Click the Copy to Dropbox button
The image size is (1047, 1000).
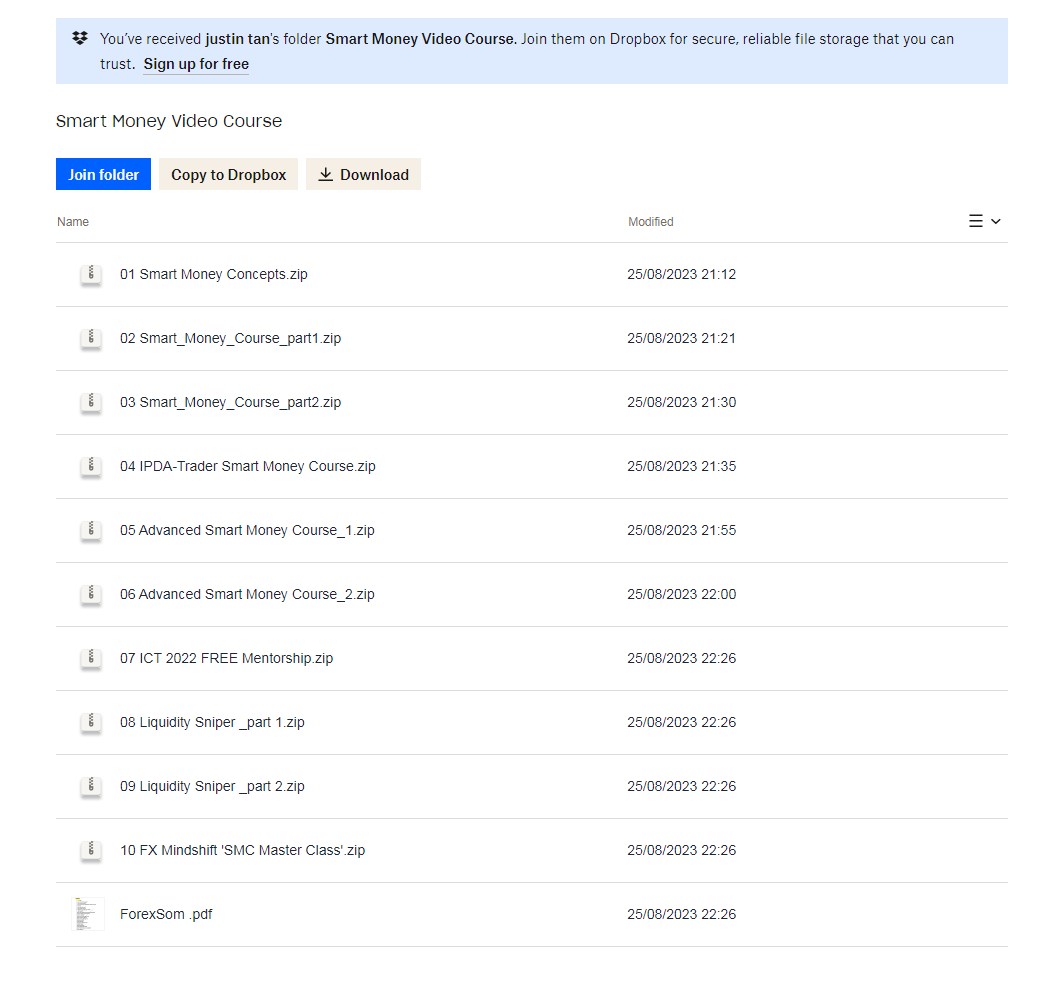pos(228,175)
